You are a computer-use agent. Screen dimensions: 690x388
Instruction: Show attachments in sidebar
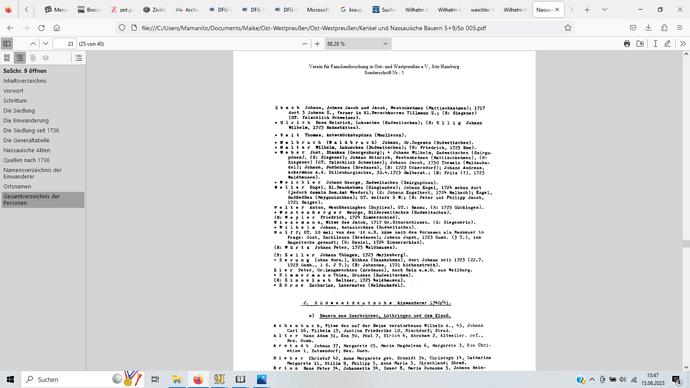coord(33,58)
